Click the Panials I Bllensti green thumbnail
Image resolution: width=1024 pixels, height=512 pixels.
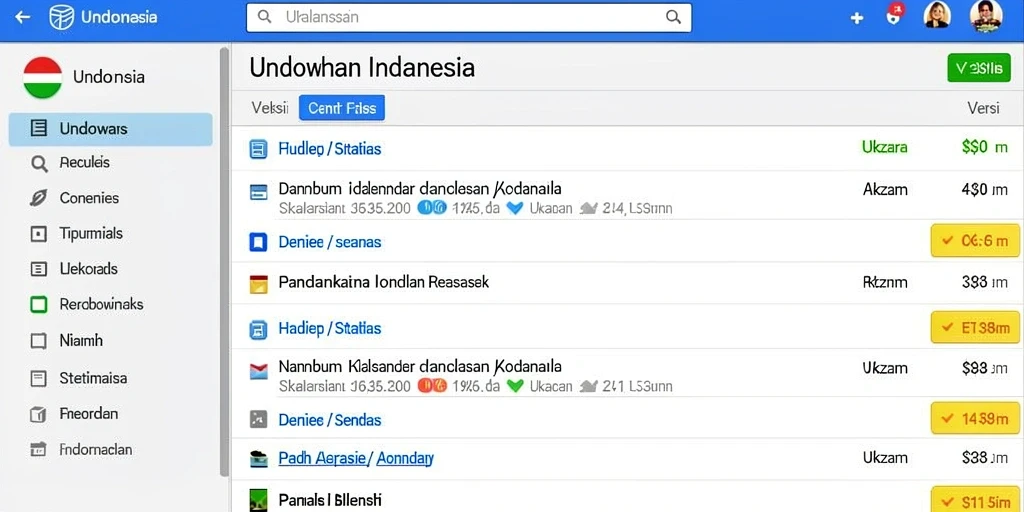click(x=259, y=500)
